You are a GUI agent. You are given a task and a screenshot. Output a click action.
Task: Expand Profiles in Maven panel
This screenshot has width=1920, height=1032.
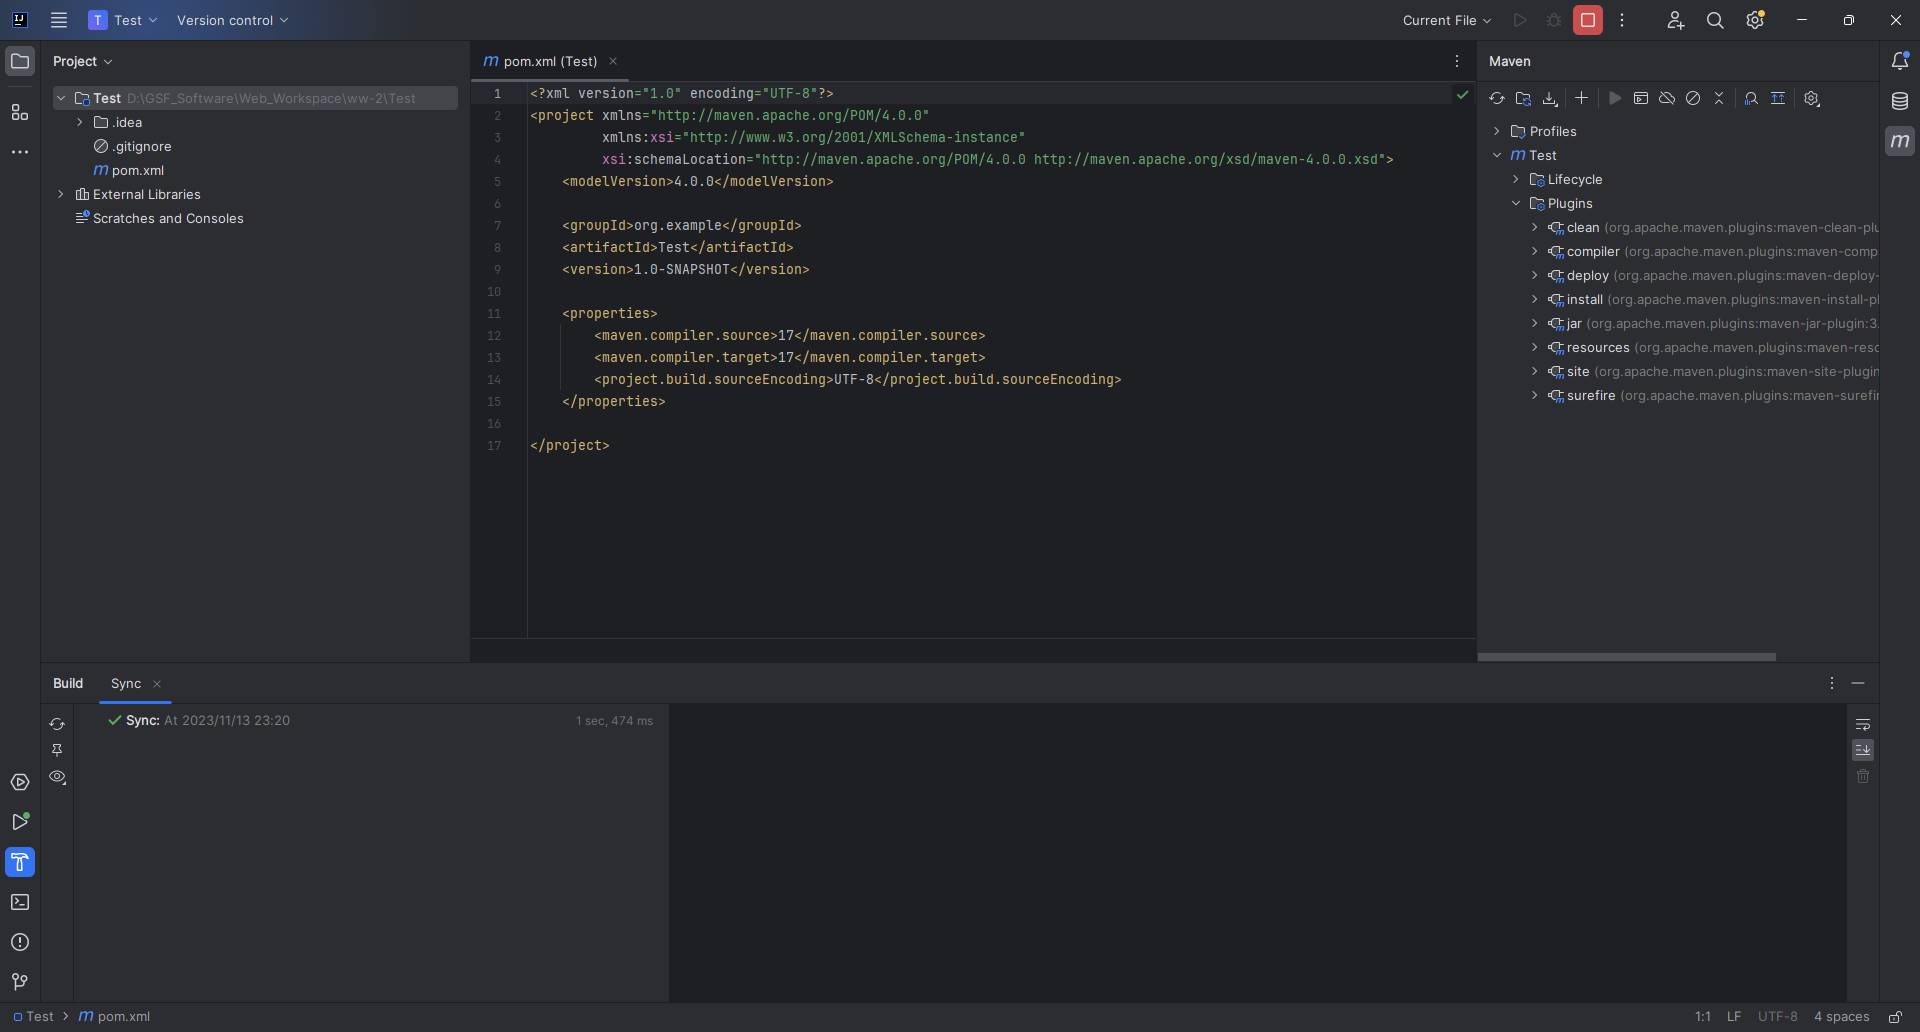(x=1497, y=131)
